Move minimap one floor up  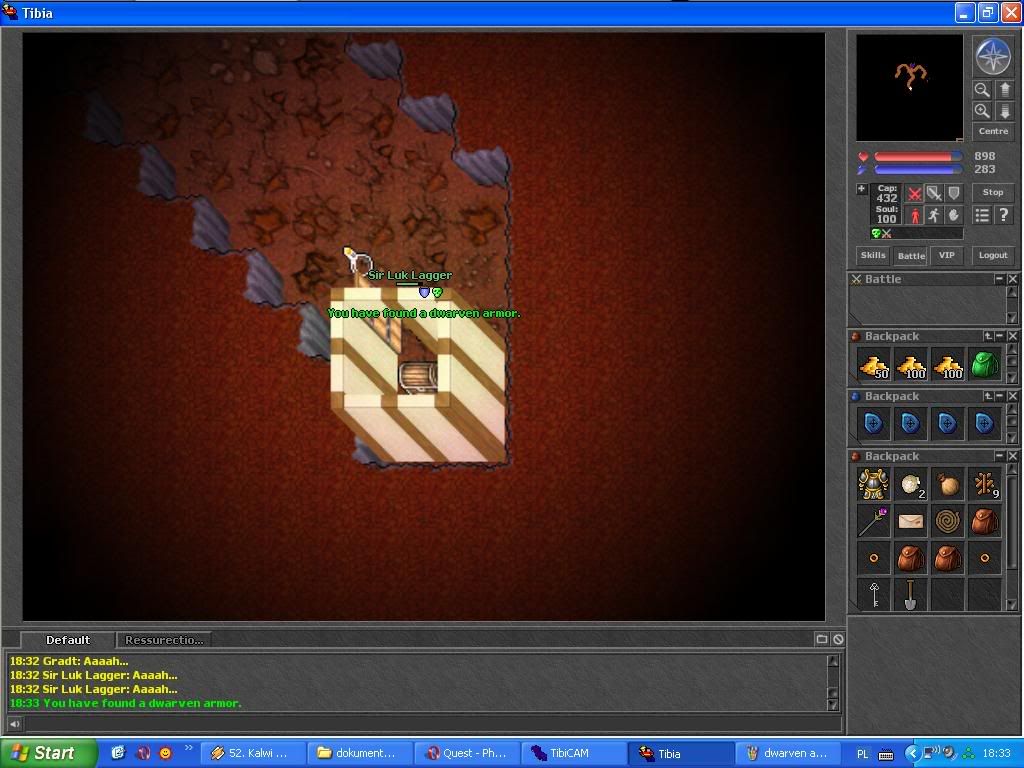coord(1004,89)
